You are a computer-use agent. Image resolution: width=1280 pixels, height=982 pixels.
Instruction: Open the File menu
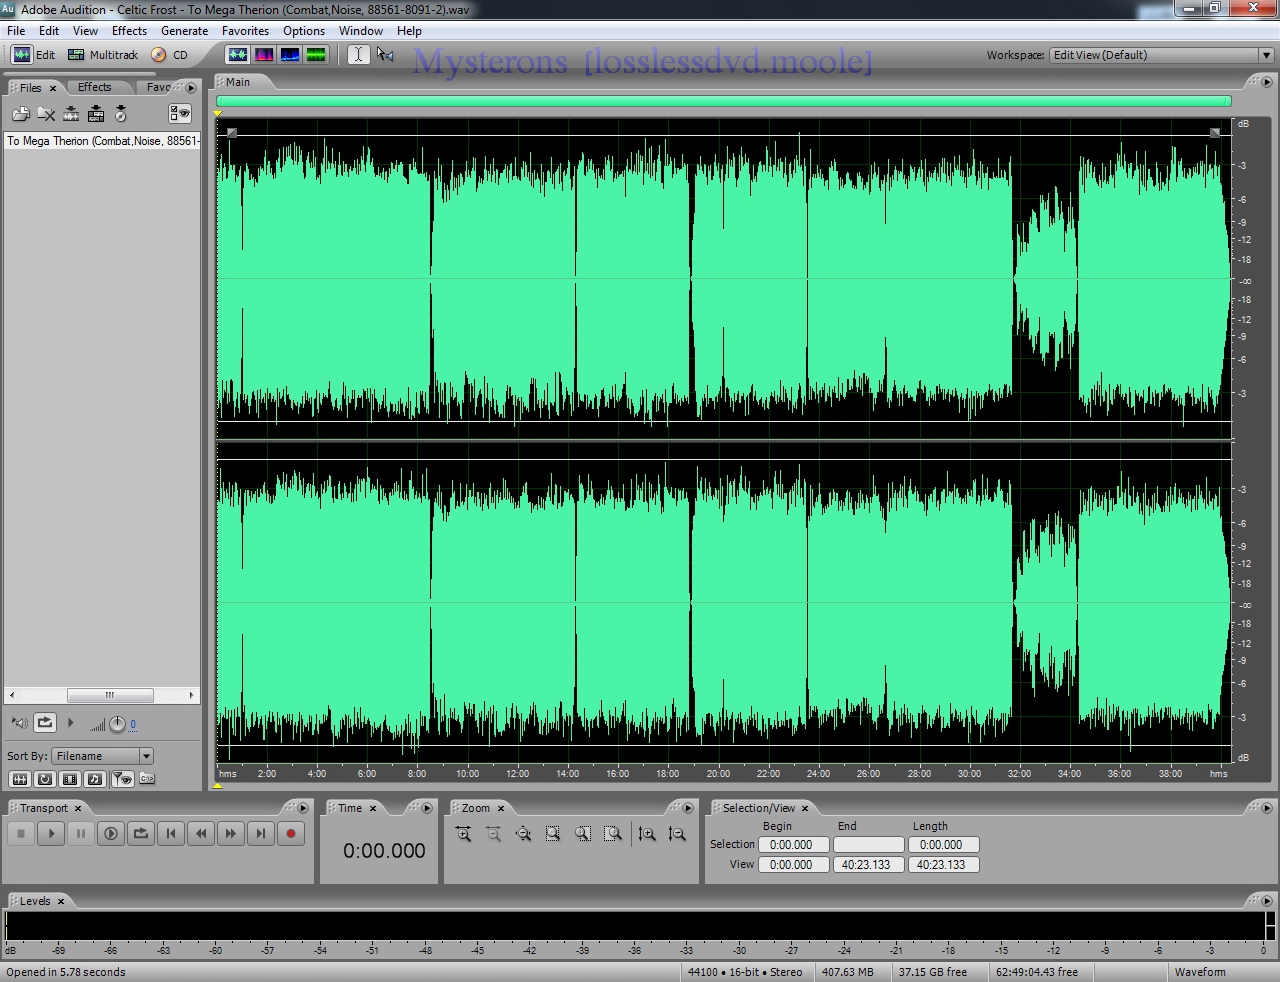pos(17,31)
